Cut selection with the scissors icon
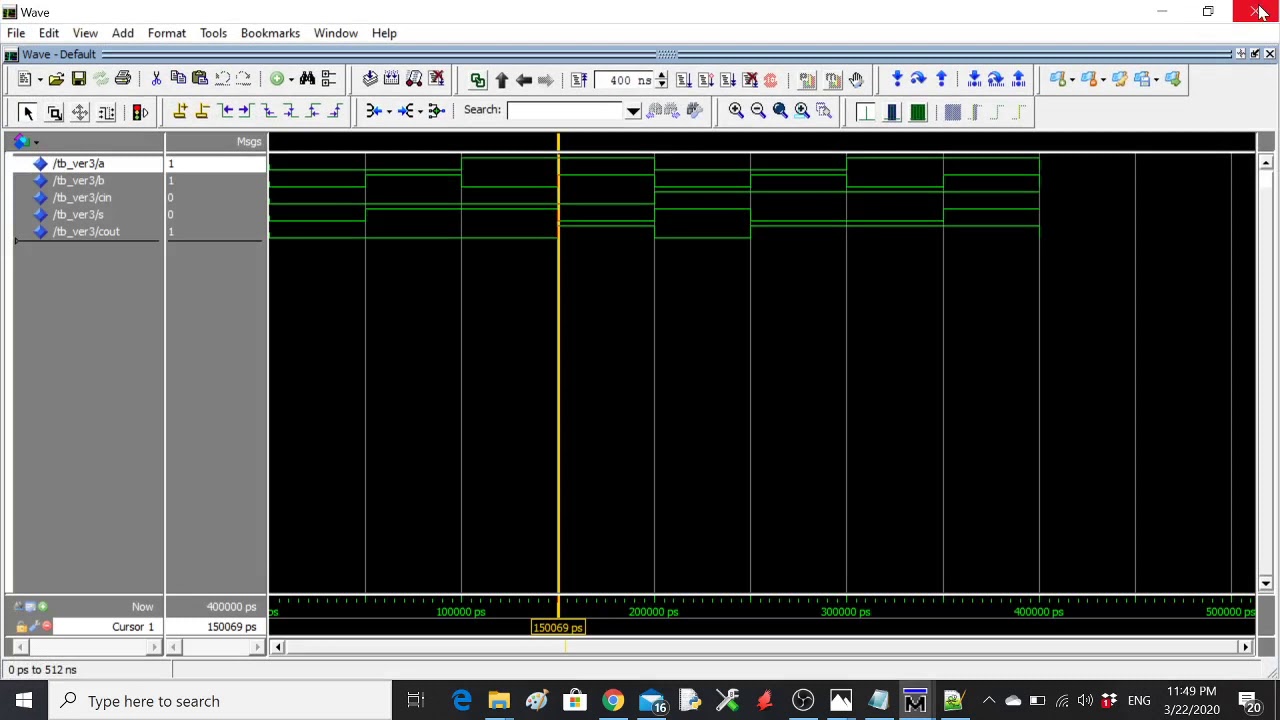The width and height of the screenshot is (1280, 720). [156, 79]
